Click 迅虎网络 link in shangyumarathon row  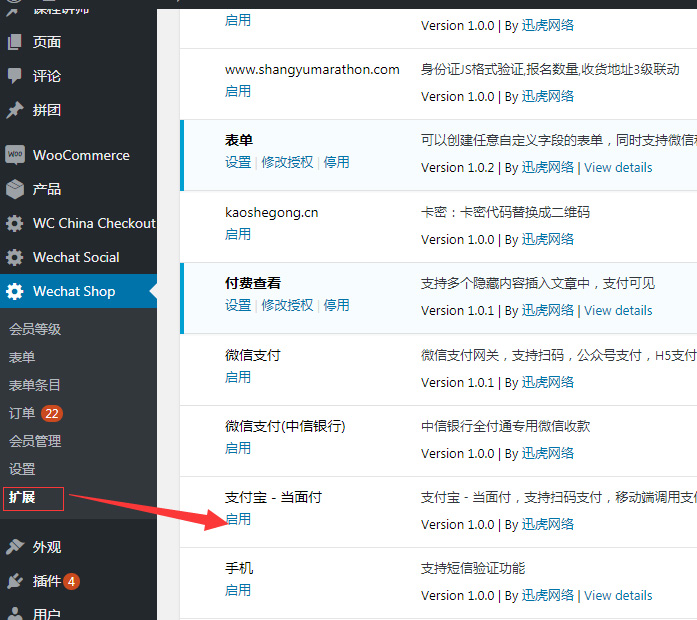point(548,96)
